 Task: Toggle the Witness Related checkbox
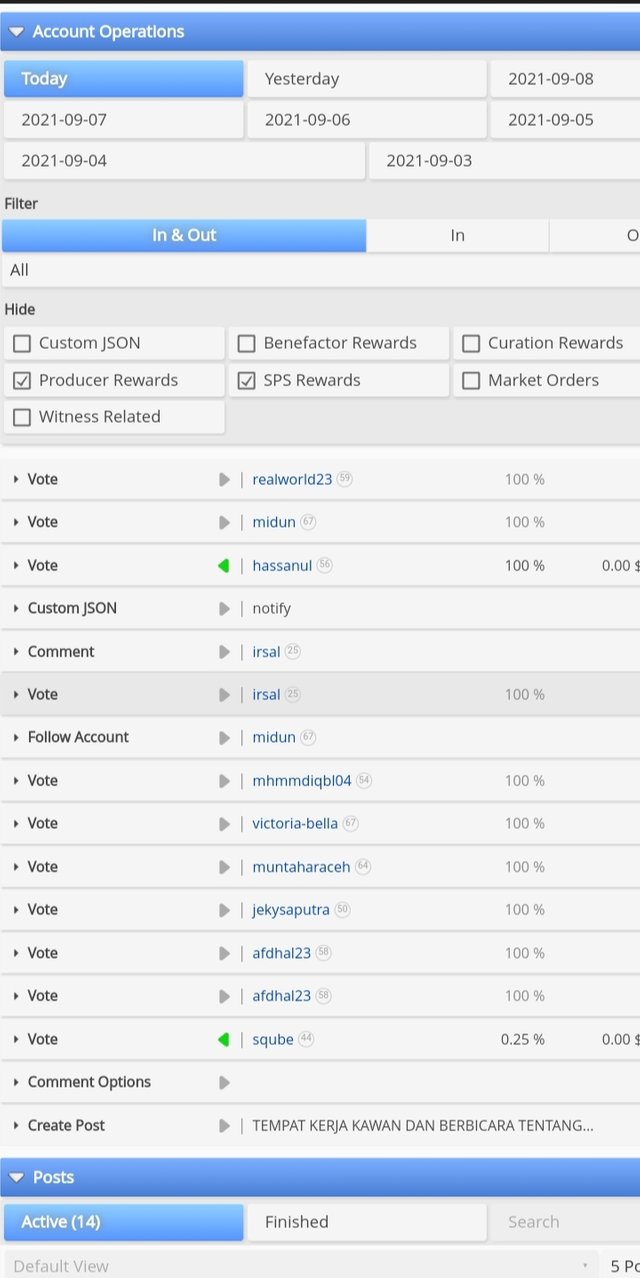click(x=22, y=418)
